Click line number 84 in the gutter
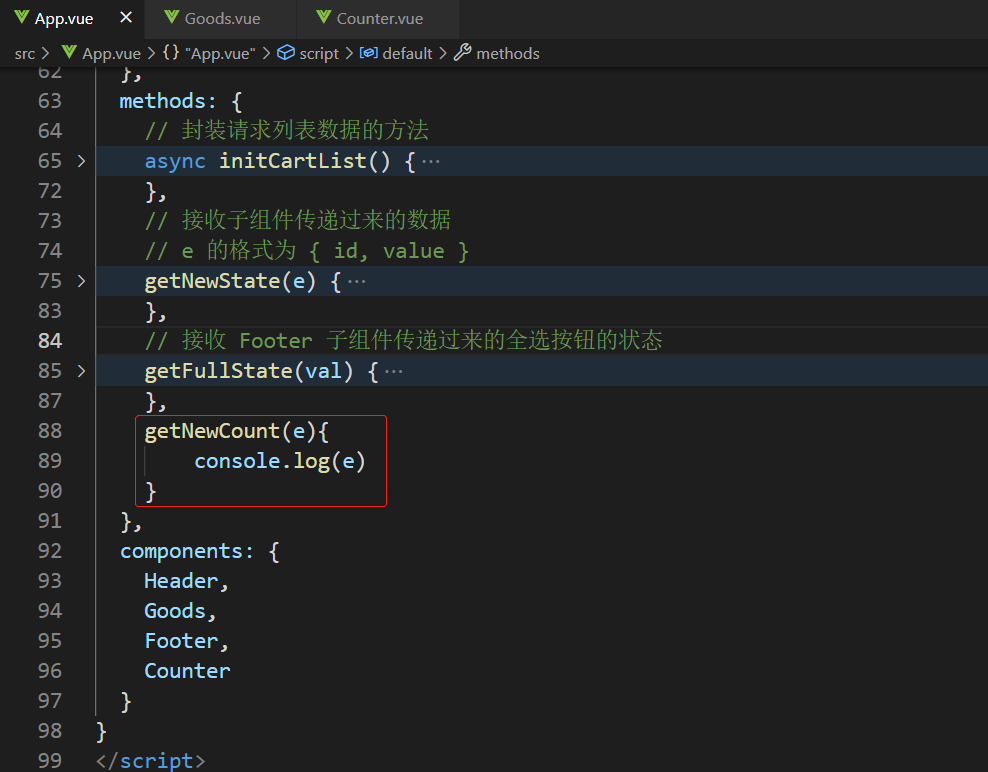This screenshot has width=988, height=772. pos(50,341)
